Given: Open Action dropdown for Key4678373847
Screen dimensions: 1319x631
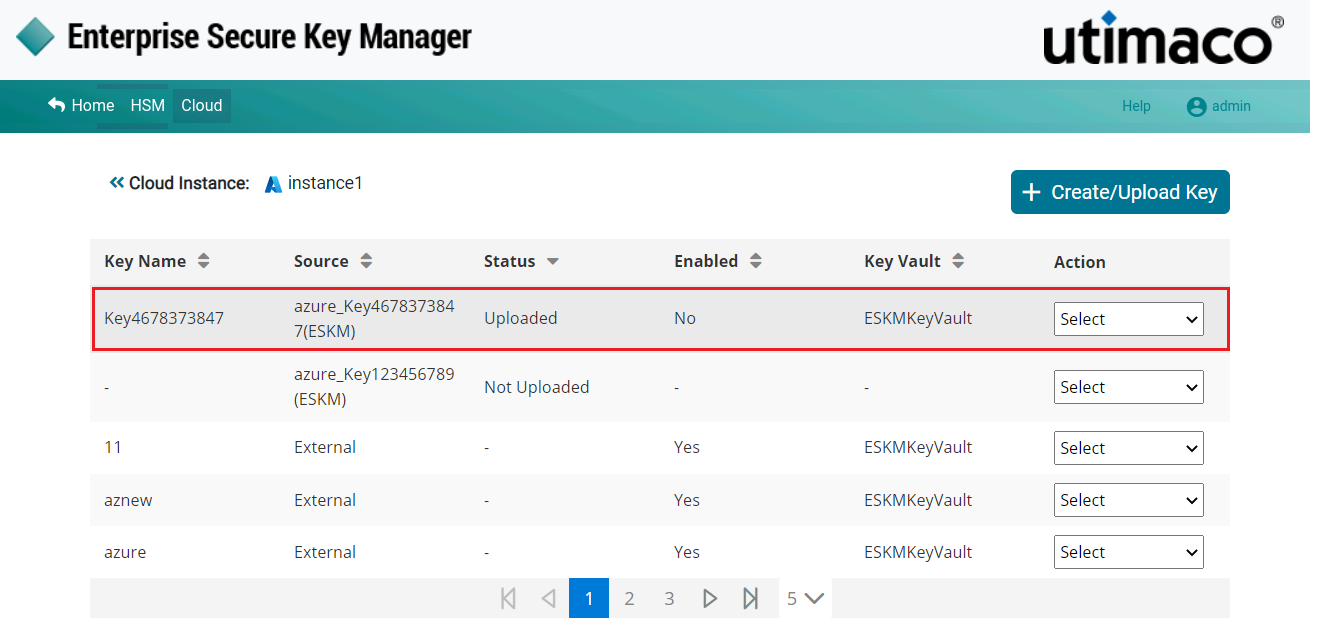Looking at the screenshot, I should [x=1129, y=319].
